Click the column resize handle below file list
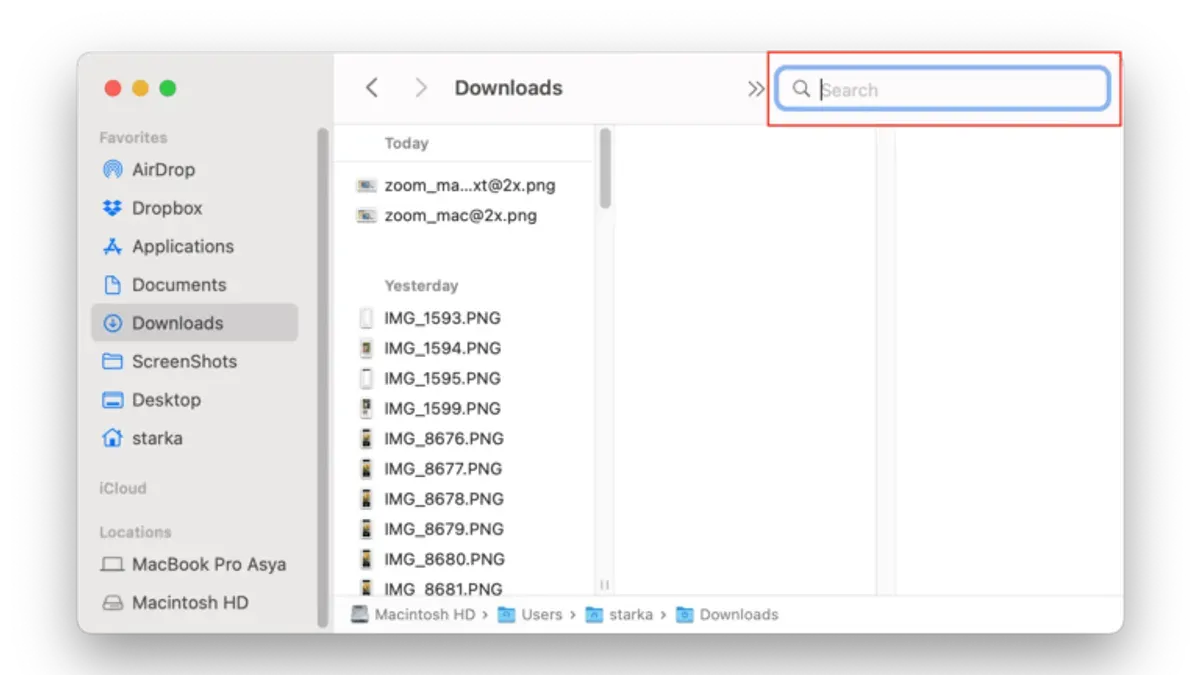The height and width of the screenshot is (675, 1200). [x=605, y=585]
